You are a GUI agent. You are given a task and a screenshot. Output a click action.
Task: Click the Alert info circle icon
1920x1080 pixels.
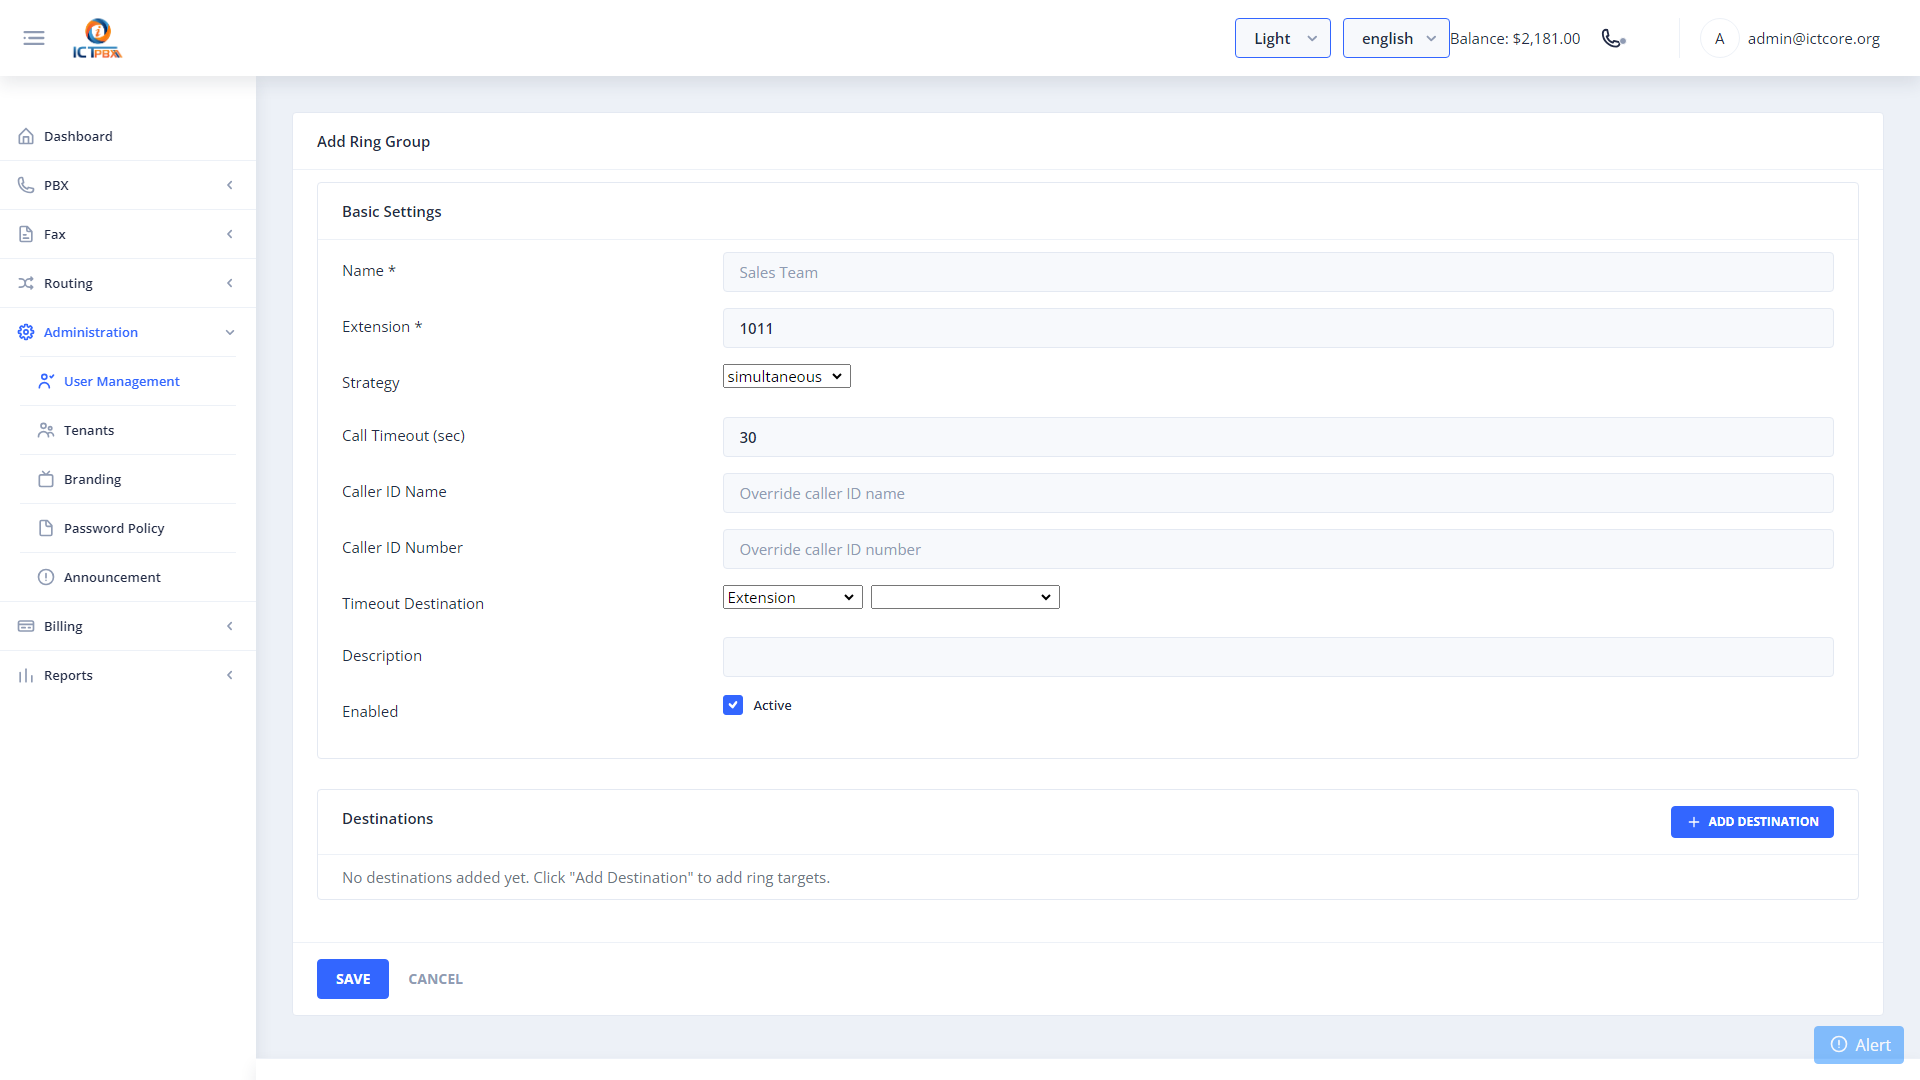1839,1044
